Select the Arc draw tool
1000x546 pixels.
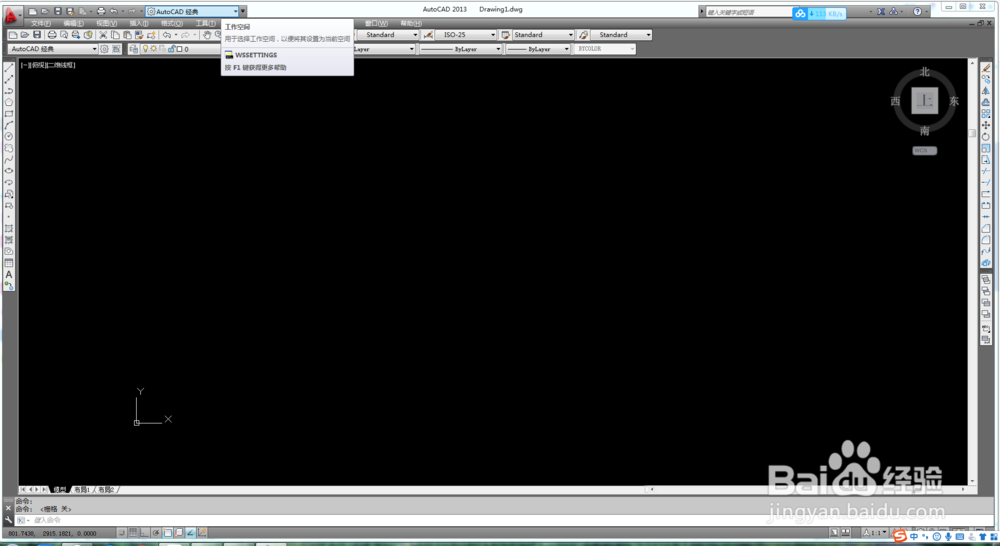tap(9, 125)
